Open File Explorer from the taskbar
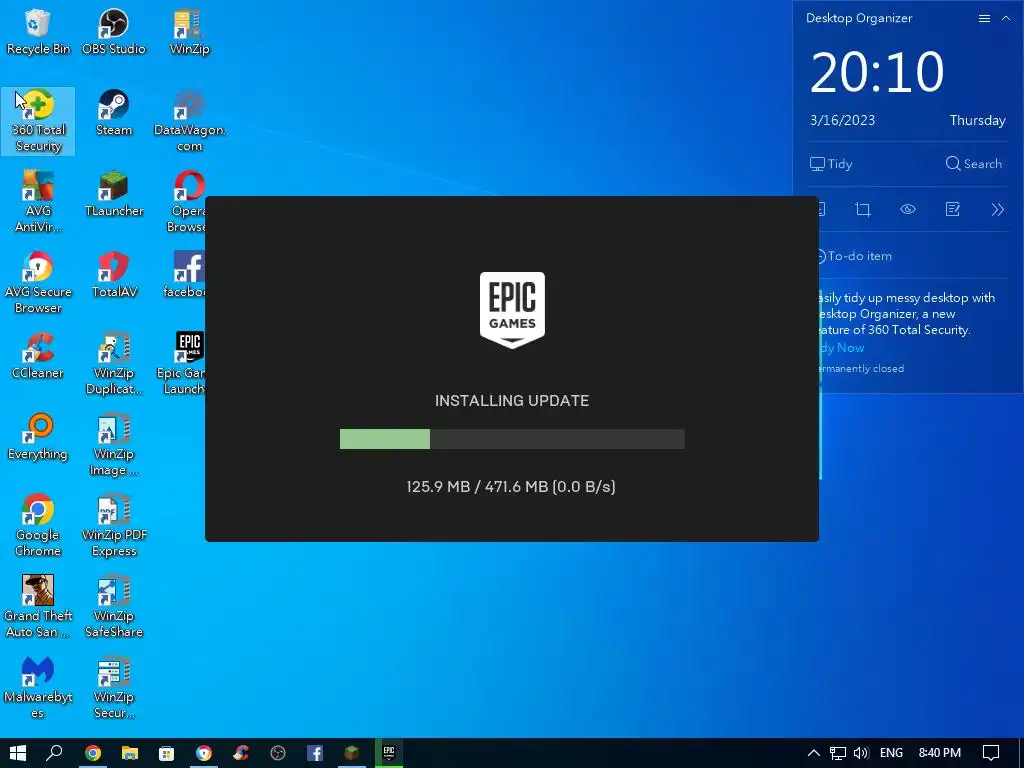The width and height of the screenshot is (1024, 768). (x=129, y=753)
